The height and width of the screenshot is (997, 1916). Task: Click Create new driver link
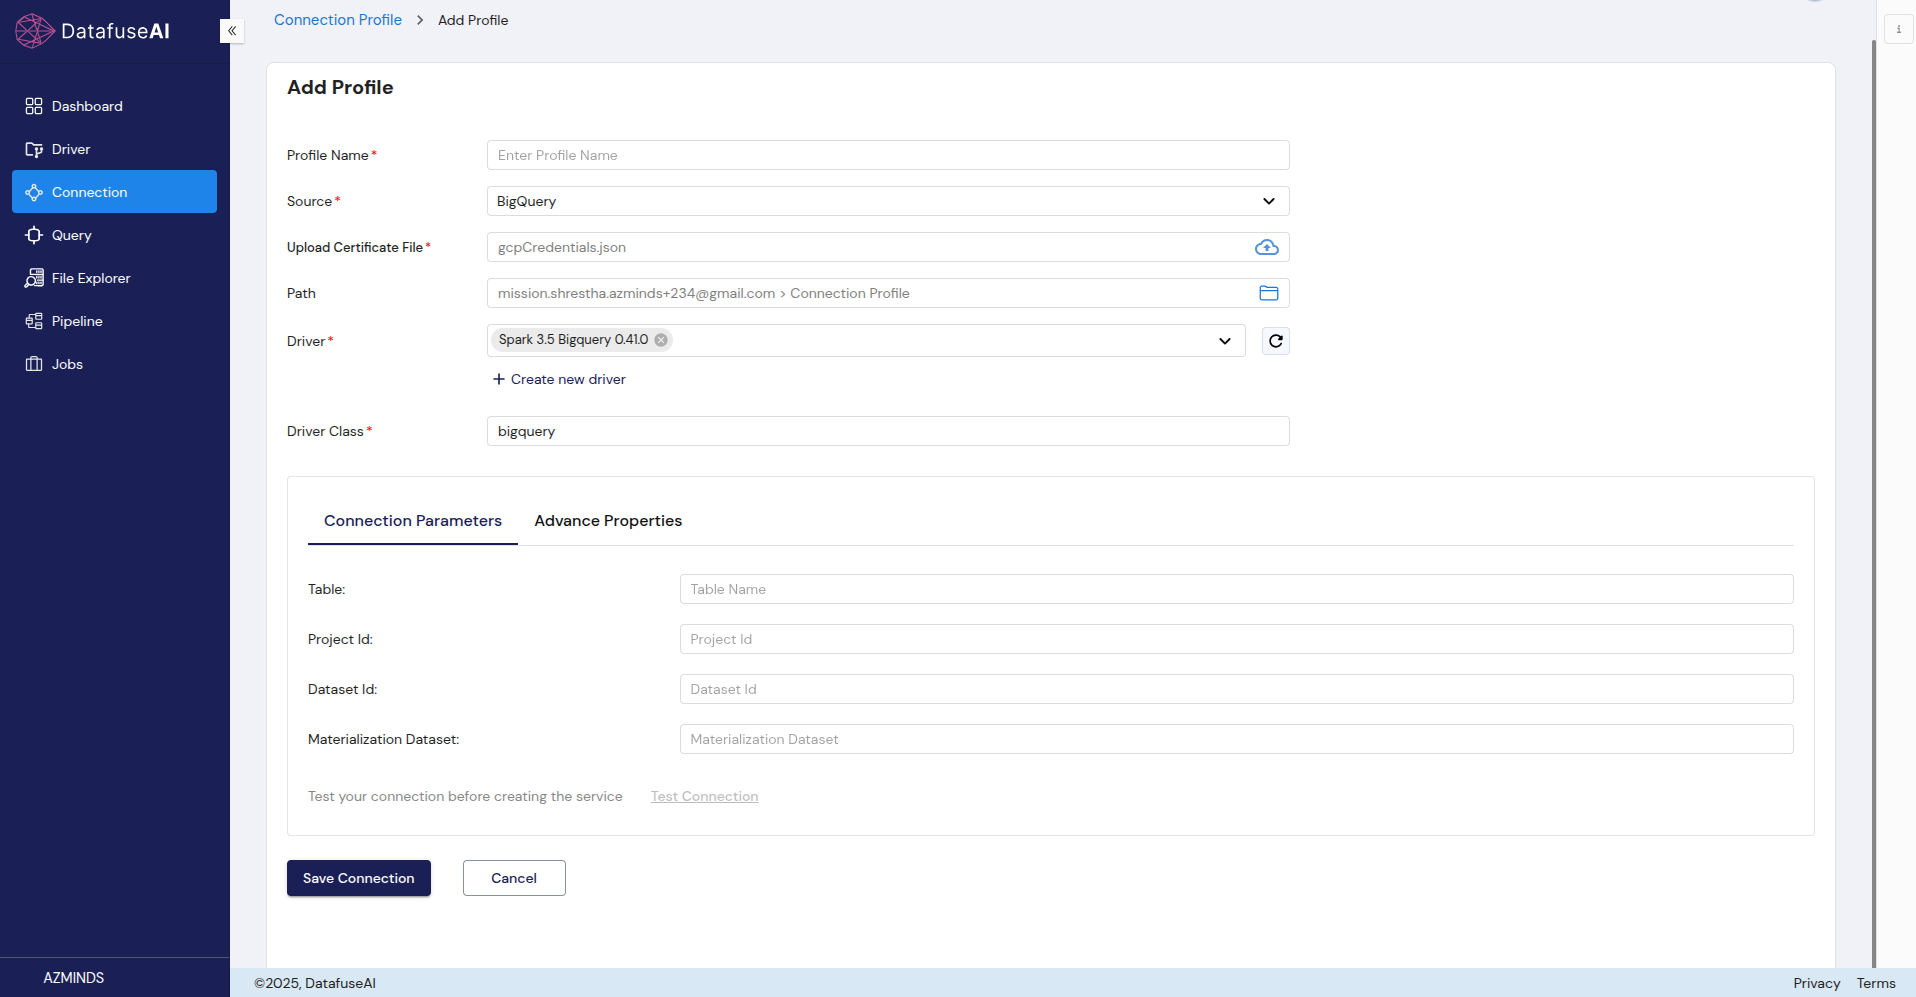point(559,379)
